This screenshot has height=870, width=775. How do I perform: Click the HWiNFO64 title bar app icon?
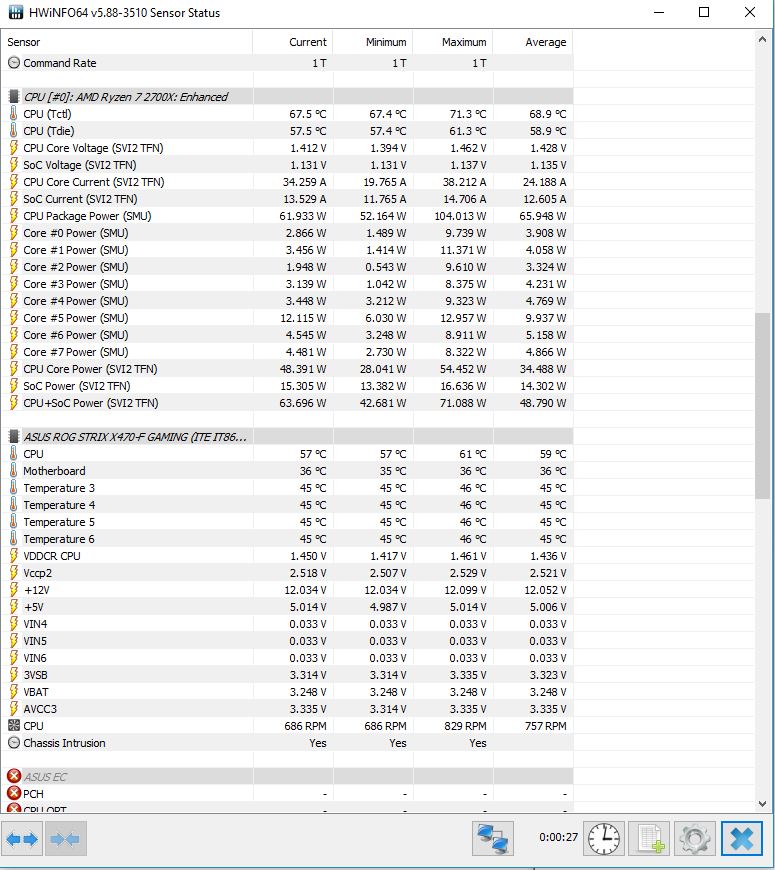[16, 12]
